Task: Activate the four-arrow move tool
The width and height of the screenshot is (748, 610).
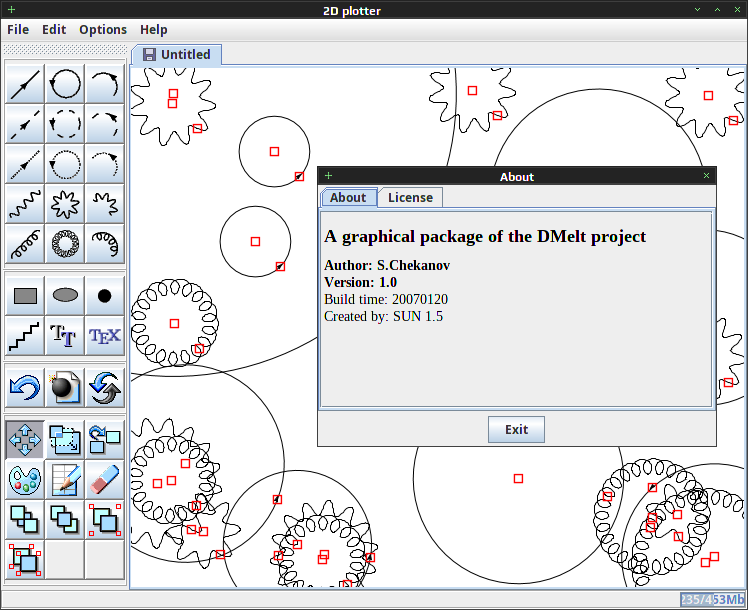Action: [25, 440]
